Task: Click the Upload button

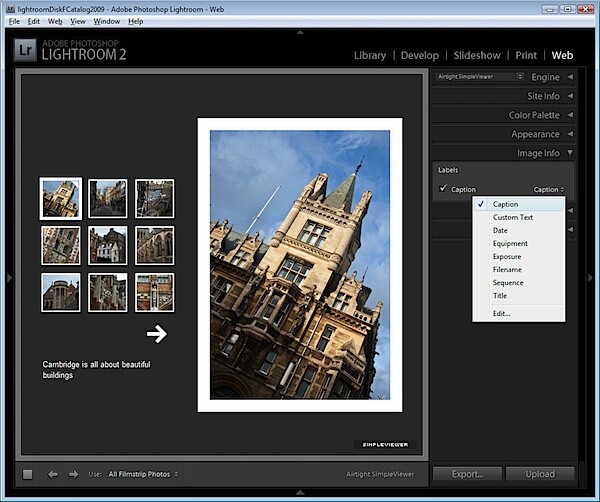Action: pos(540,474)
